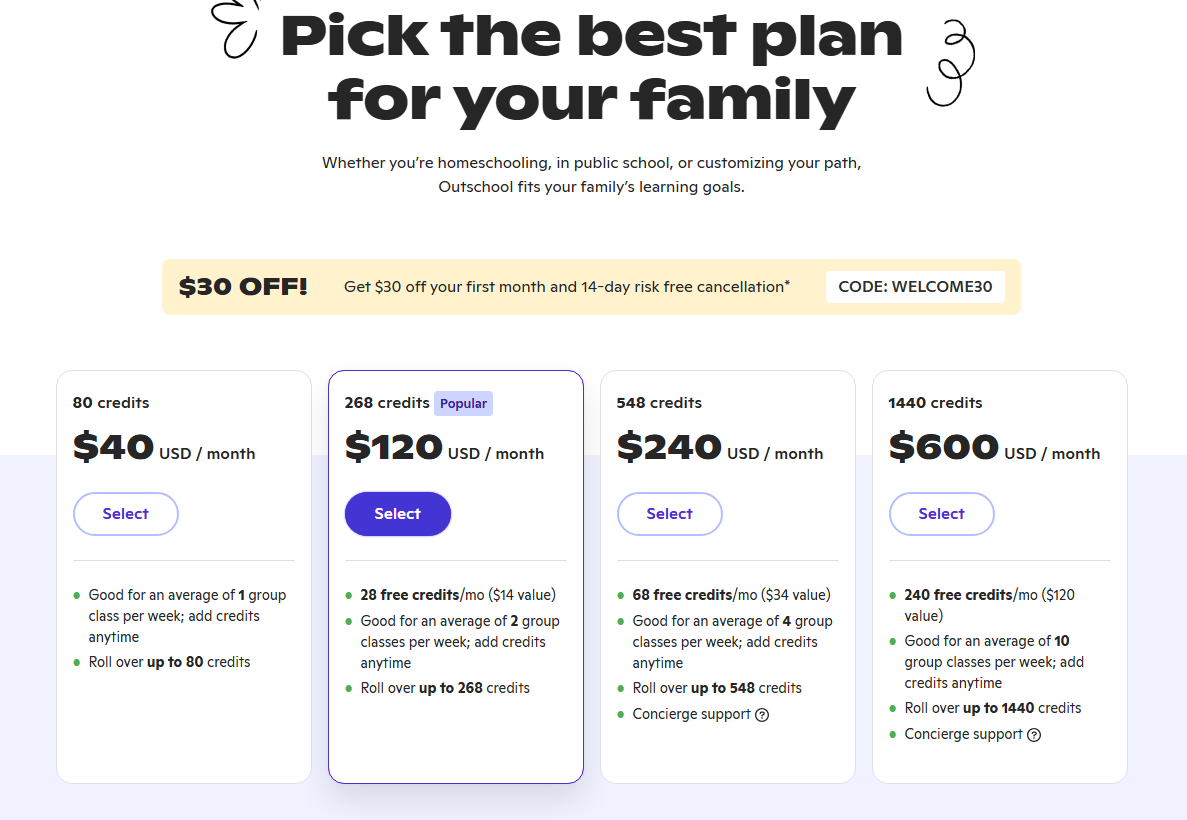Click the $30 OFF! banner label
The height and width of the screenshot is (820, 1187).
click(243, 287)
